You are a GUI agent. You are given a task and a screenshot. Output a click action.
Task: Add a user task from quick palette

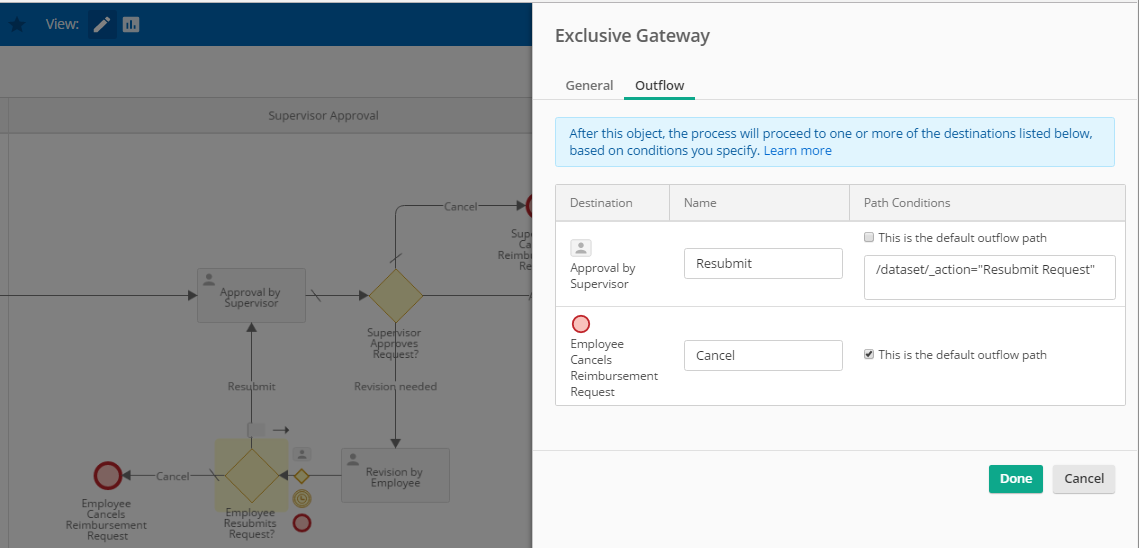click(x=301, y=454)
